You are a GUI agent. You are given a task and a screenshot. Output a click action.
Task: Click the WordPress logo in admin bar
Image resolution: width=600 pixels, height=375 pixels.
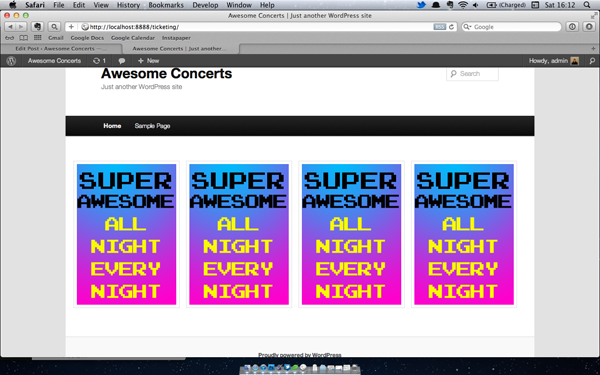[x=11, y=61]
